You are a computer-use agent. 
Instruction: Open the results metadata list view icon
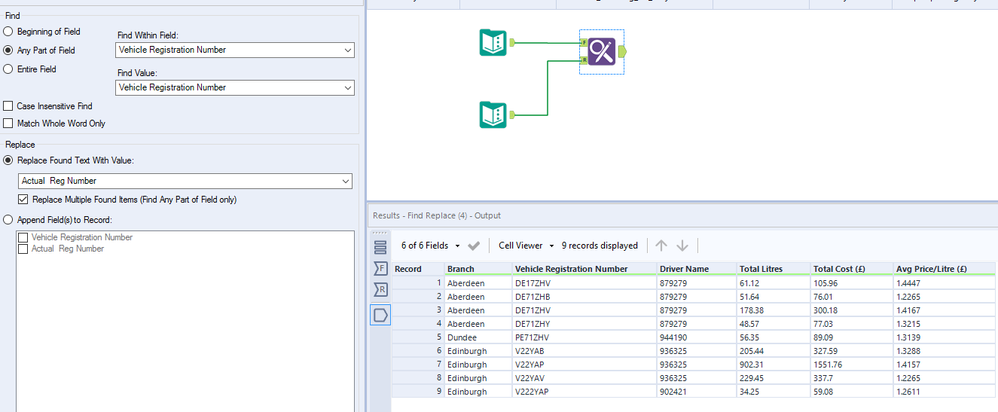pos(380,246)
